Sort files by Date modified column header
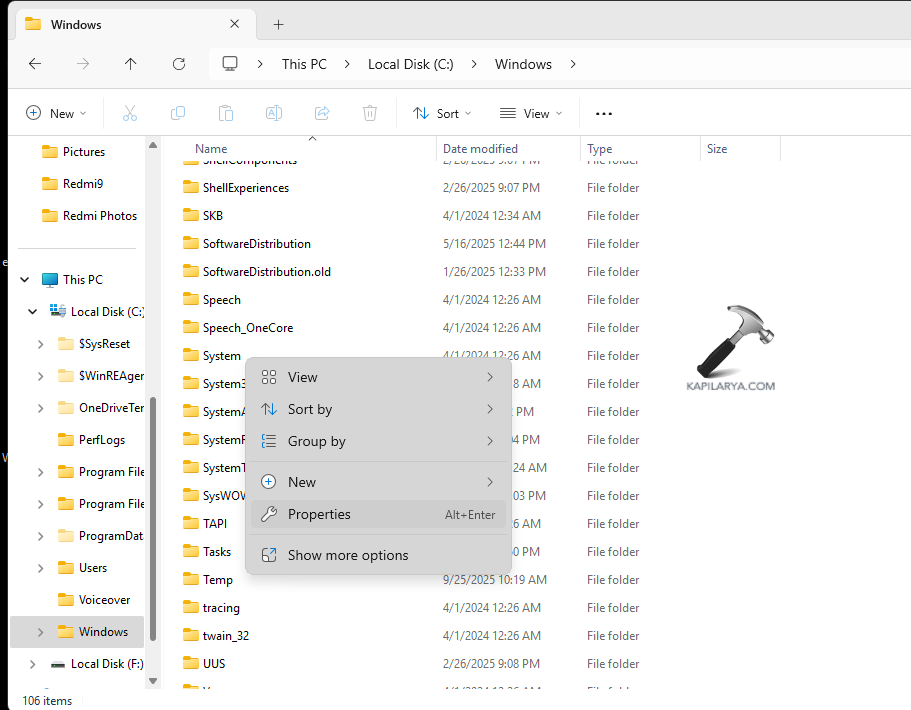This screenshot has height=710, width=911. tap(480, 149)
